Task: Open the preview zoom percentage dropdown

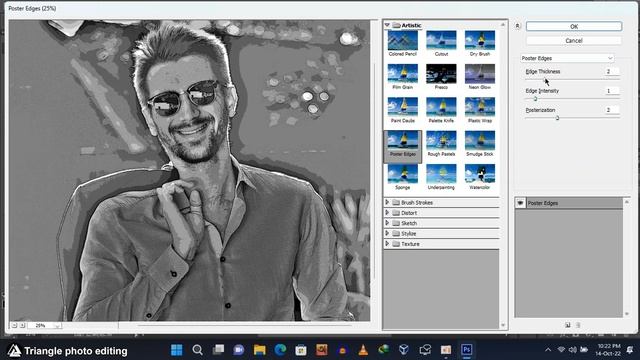Action: click(57, 325)
